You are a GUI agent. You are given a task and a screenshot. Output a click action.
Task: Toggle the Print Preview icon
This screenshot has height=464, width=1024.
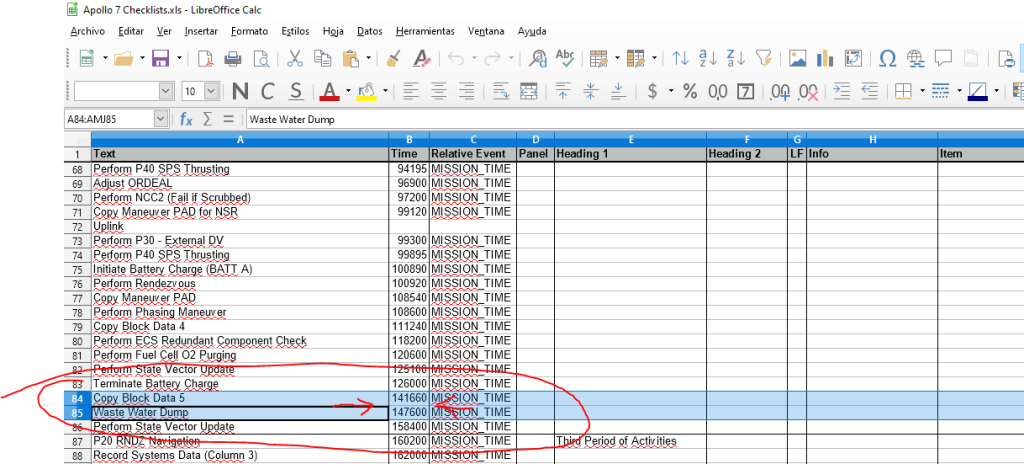(x=261, y=59)
